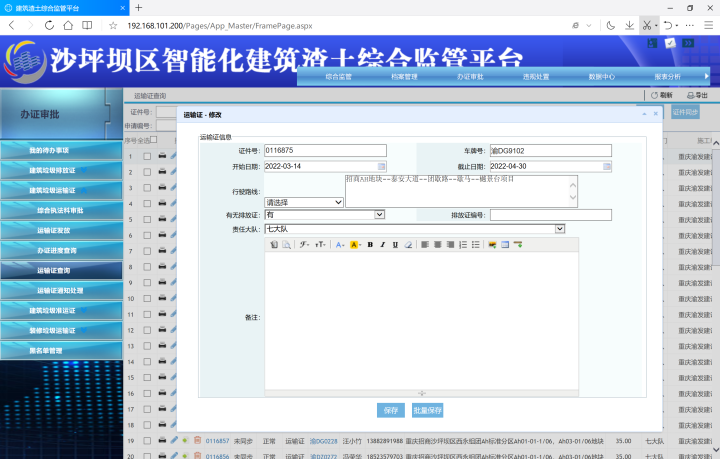Screen dimensions: 720x459
Task: Apply italic style in the editor toolbar
Action: pos(383,244)
